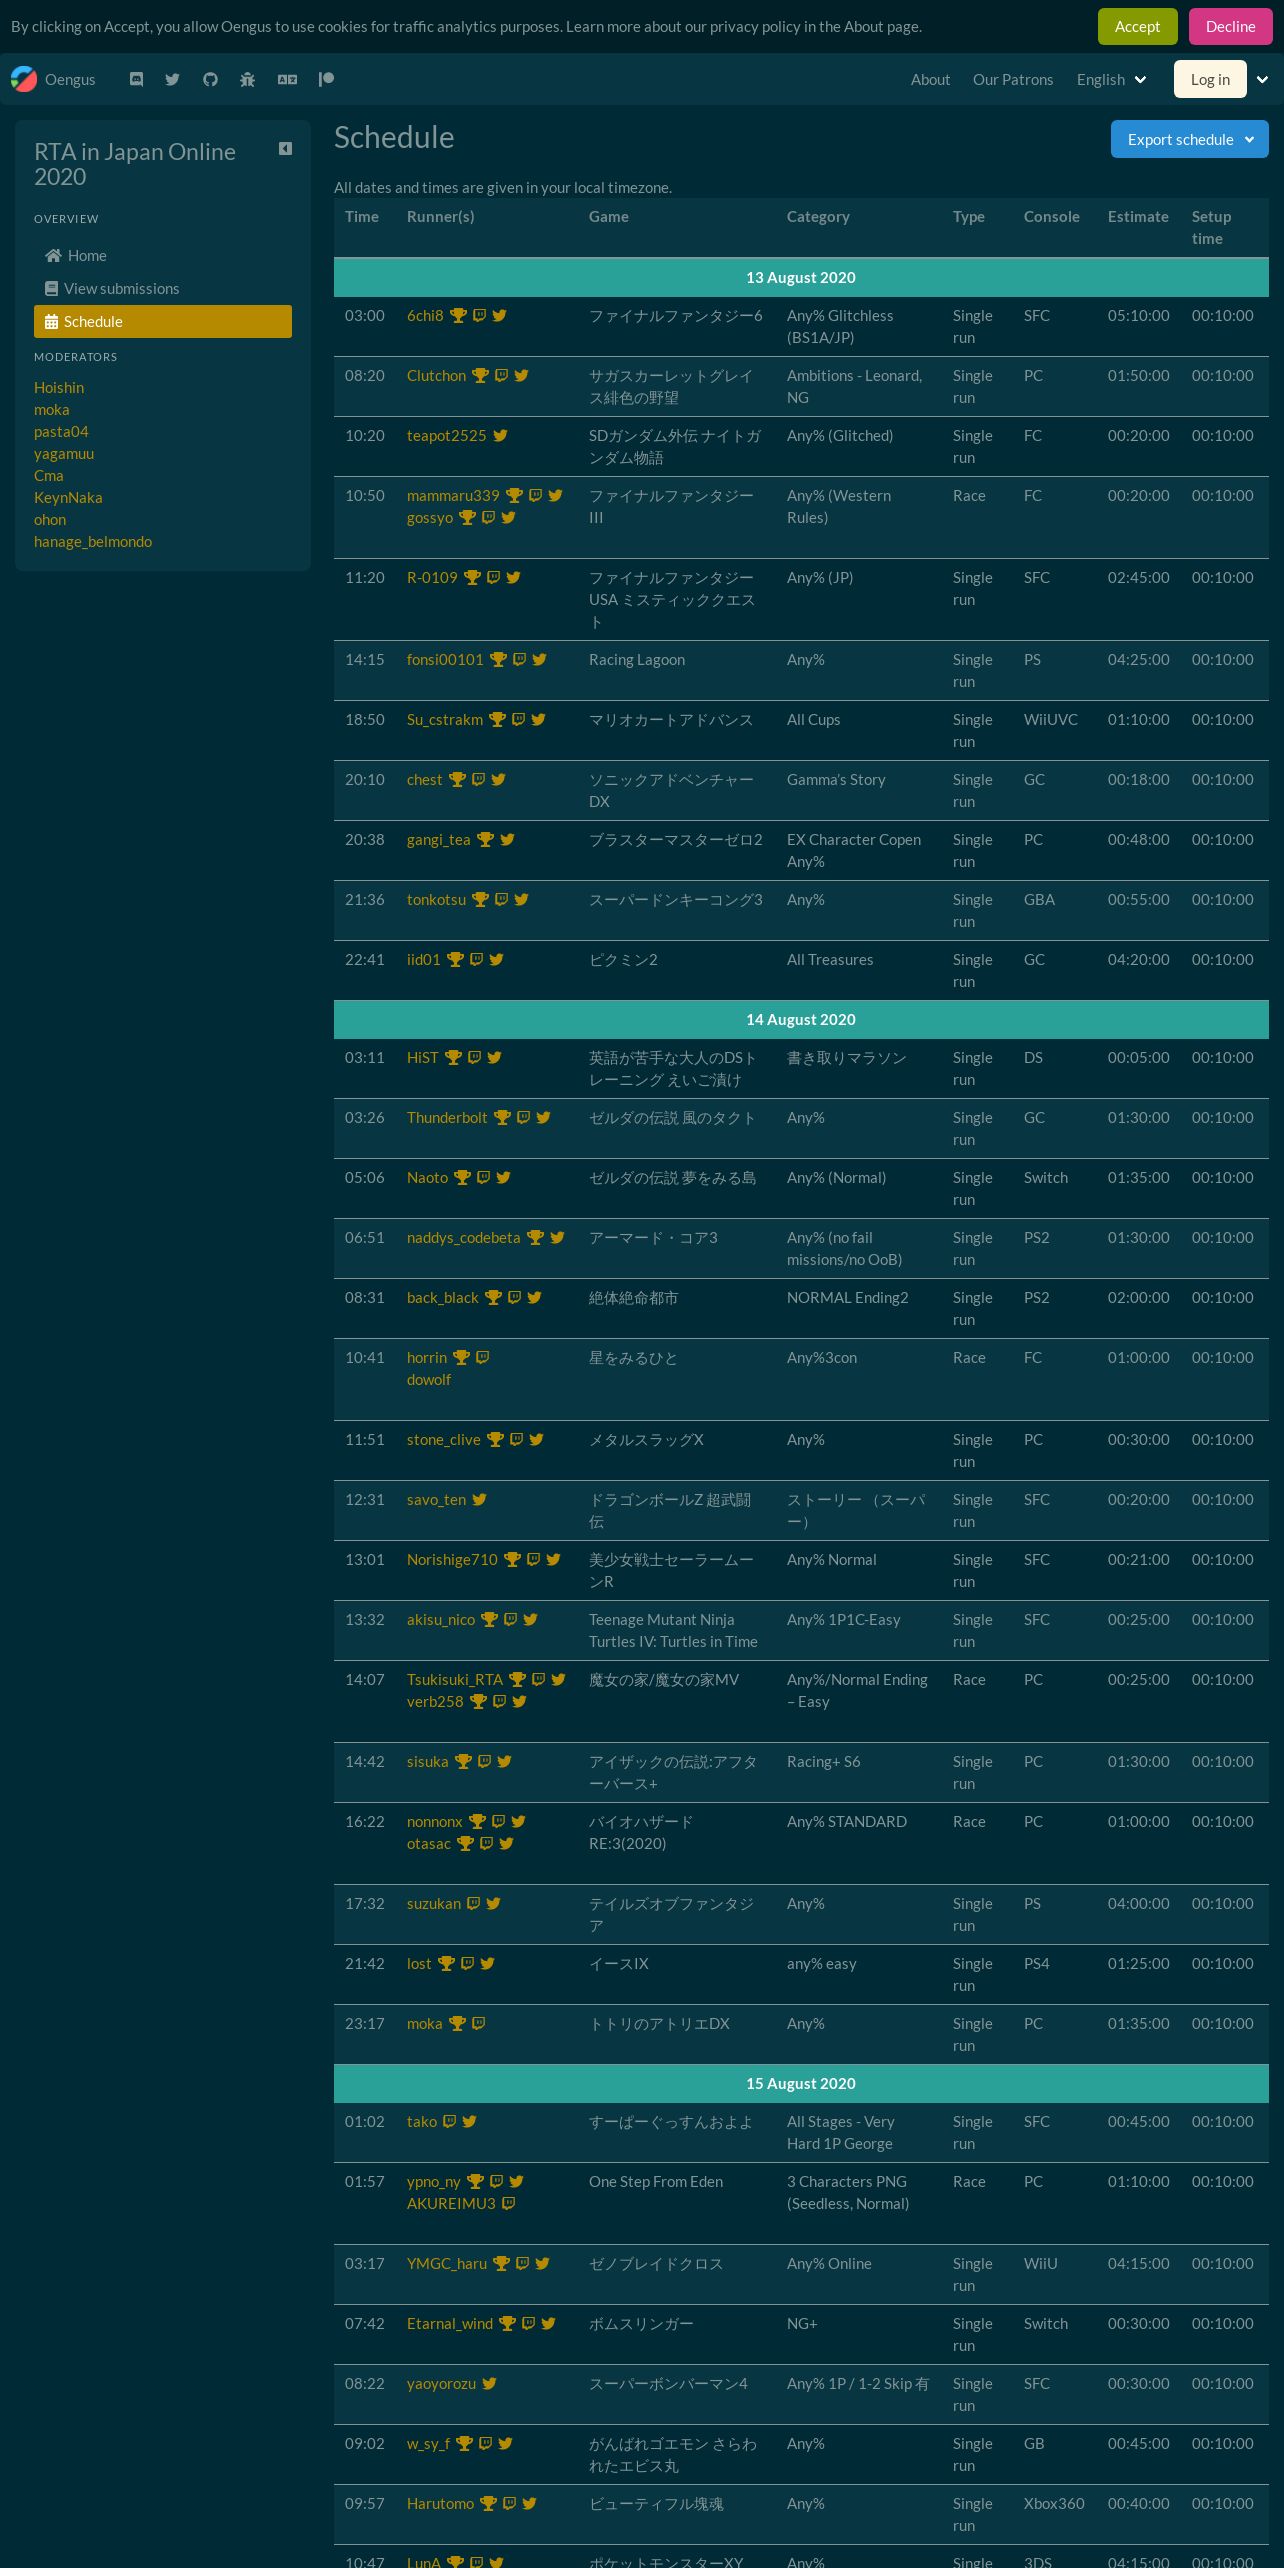The image size is (1284, 2568).
Task: Open moderator yagamuu's profile
Action: coord(64,453)
